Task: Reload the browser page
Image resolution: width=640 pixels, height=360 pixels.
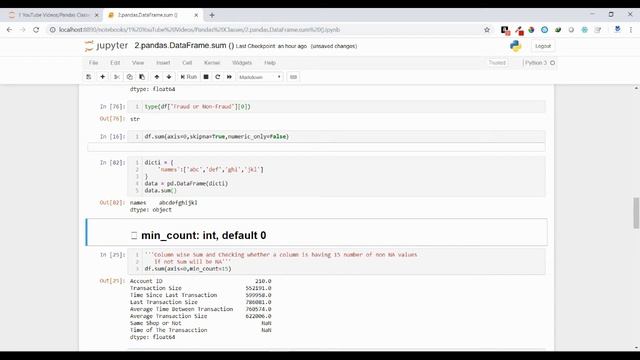Action: tap(36, 29)
